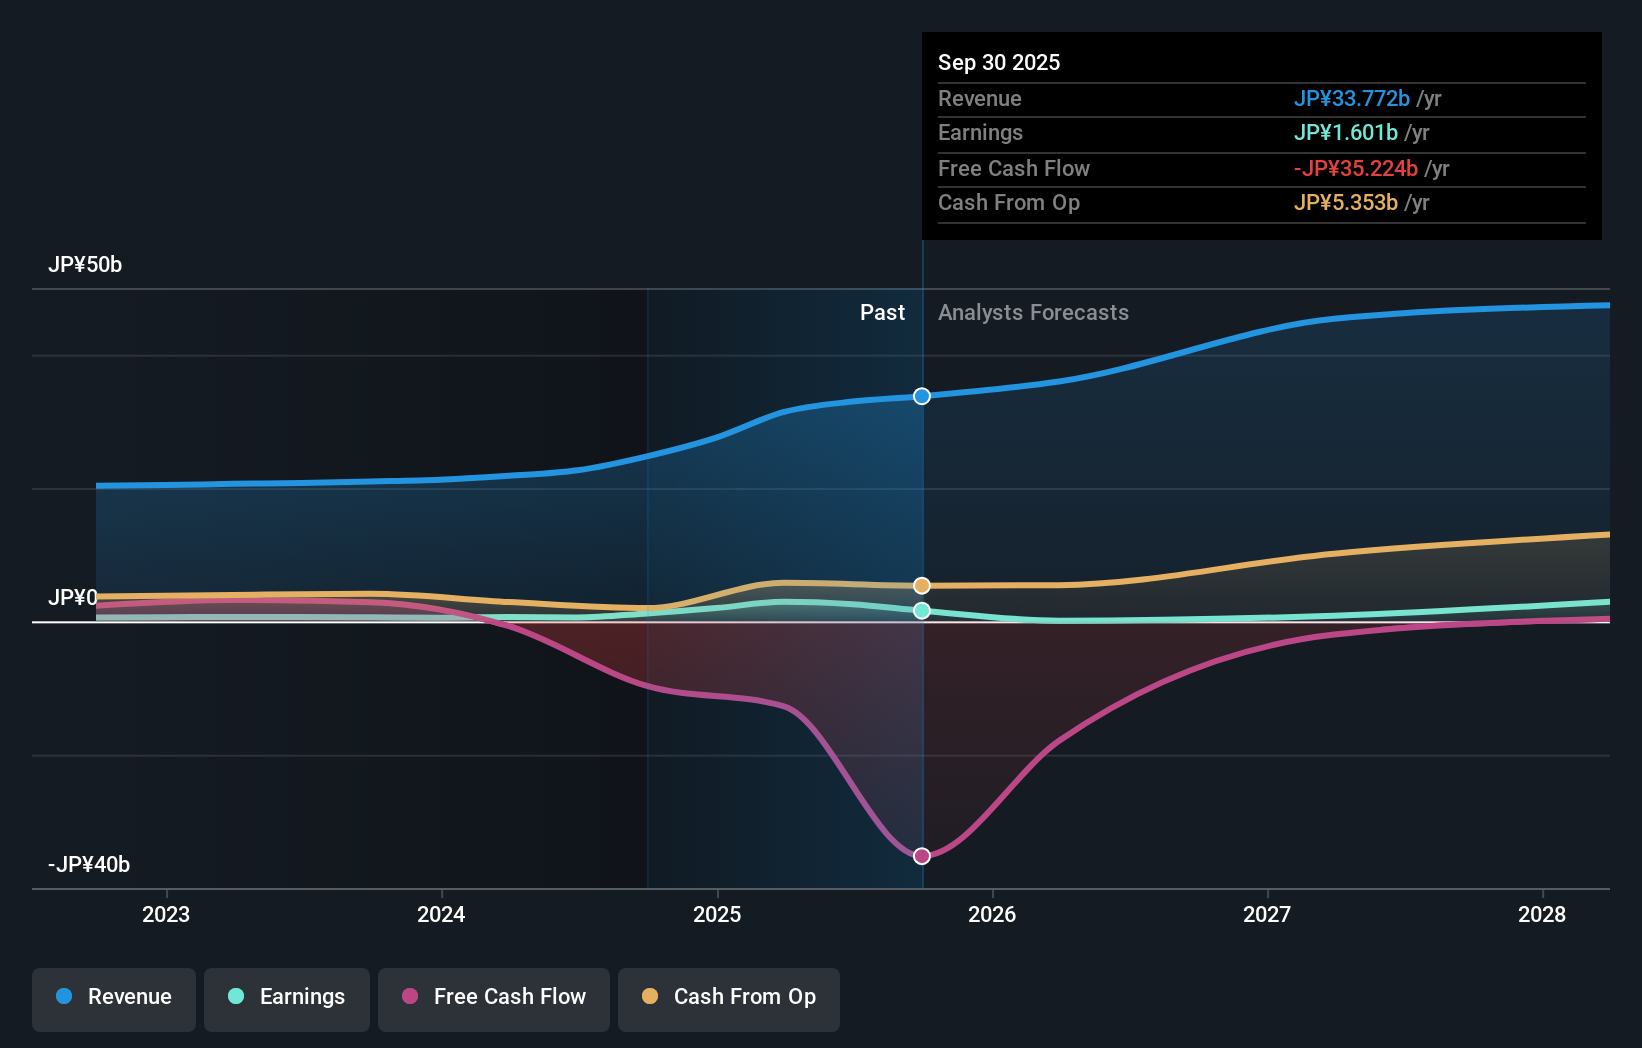Select the teal Earnings marker on the divider line
The image size is (1642, 1048).
(921, 611)
